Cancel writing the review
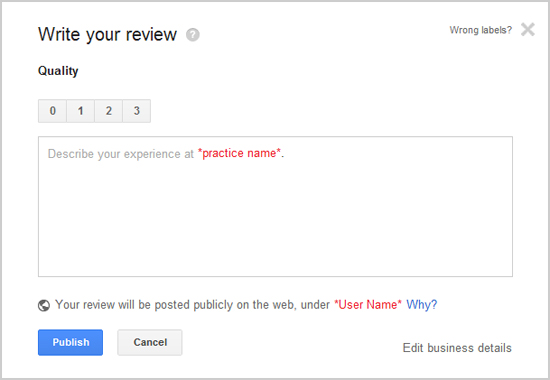The width and height of the screenshot is (550, 380). 150,342
